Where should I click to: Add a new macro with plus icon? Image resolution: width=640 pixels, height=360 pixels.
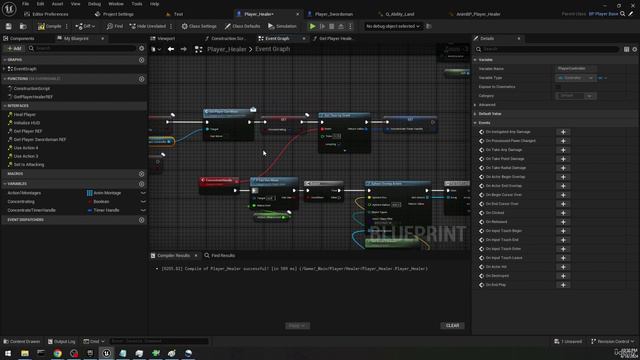[142, 173]
